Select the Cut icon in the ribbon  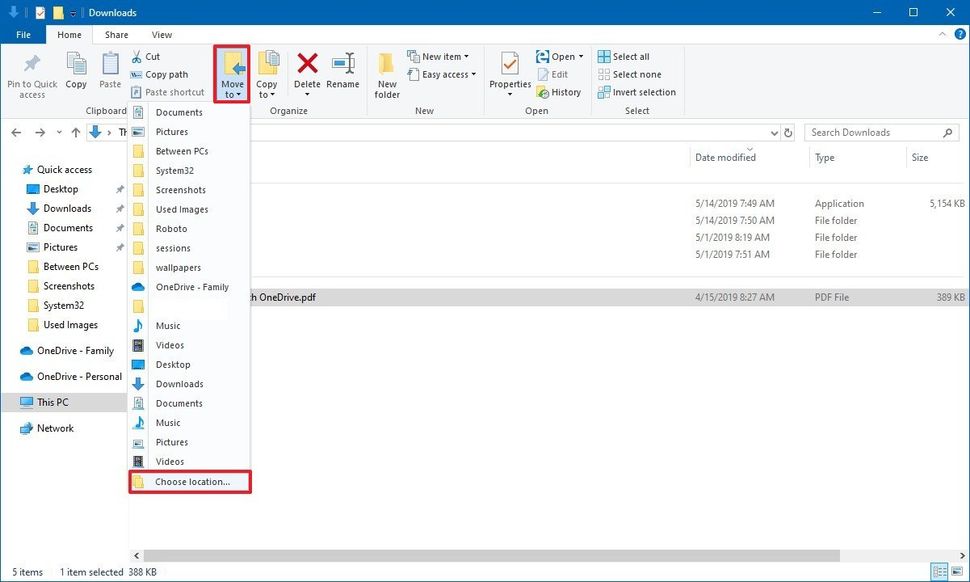pyautogui.click(x=152, y=58)
